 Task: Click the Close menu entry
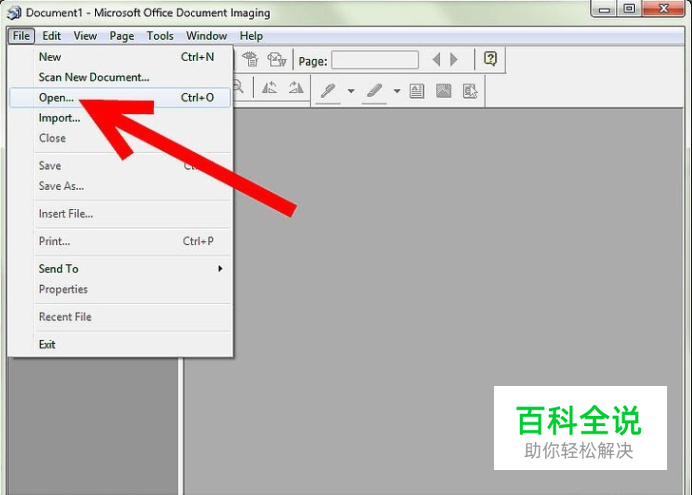120,138
